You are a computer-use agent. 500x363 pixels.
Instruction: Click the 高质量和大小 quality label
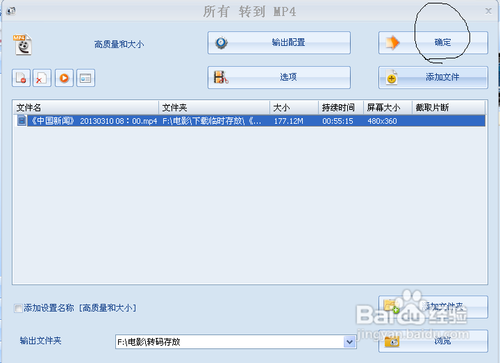click(x=119, y=44)
